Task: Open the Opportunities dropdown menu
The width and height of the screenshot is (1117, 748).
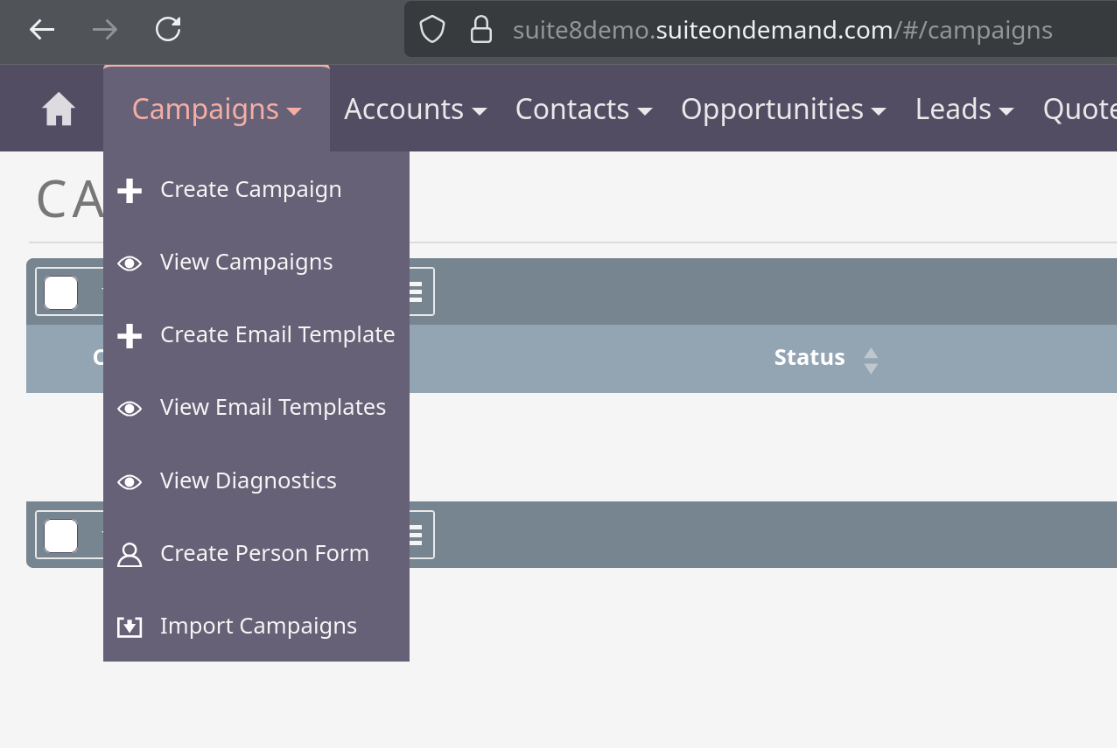Action: click(784, 110)
